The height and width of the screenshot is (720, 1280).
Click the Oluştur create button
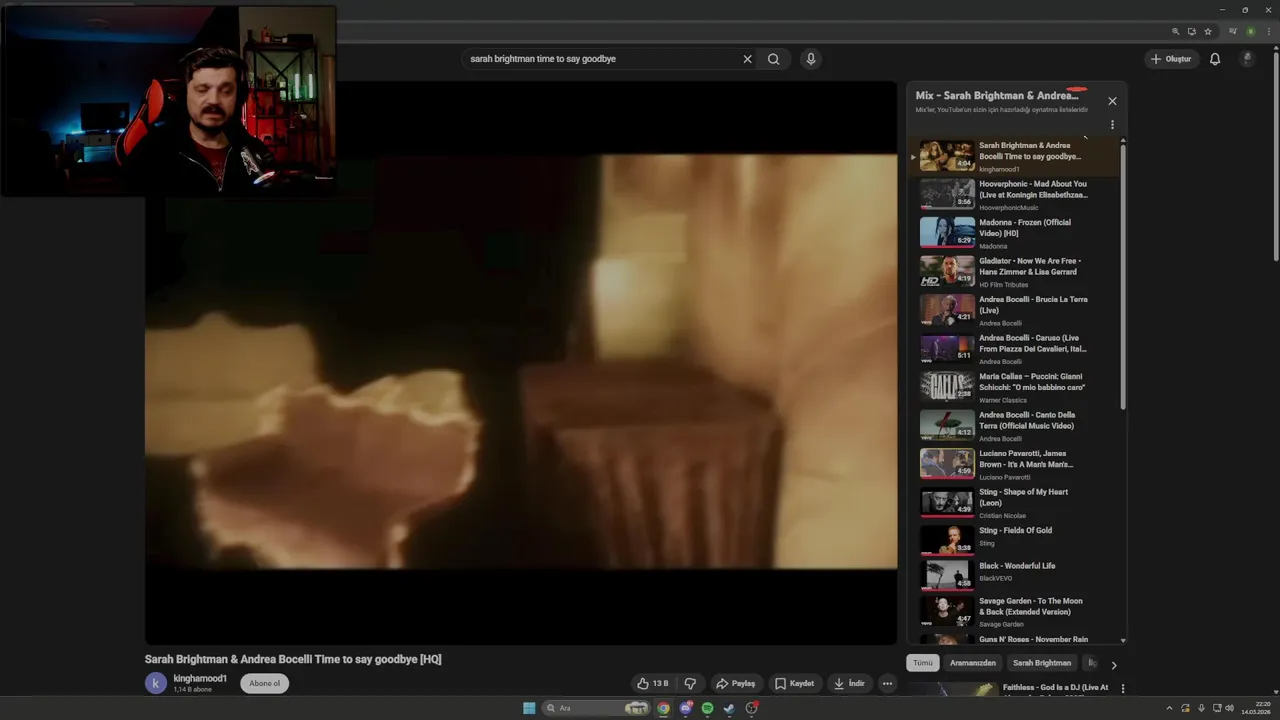coord(1171,59)
